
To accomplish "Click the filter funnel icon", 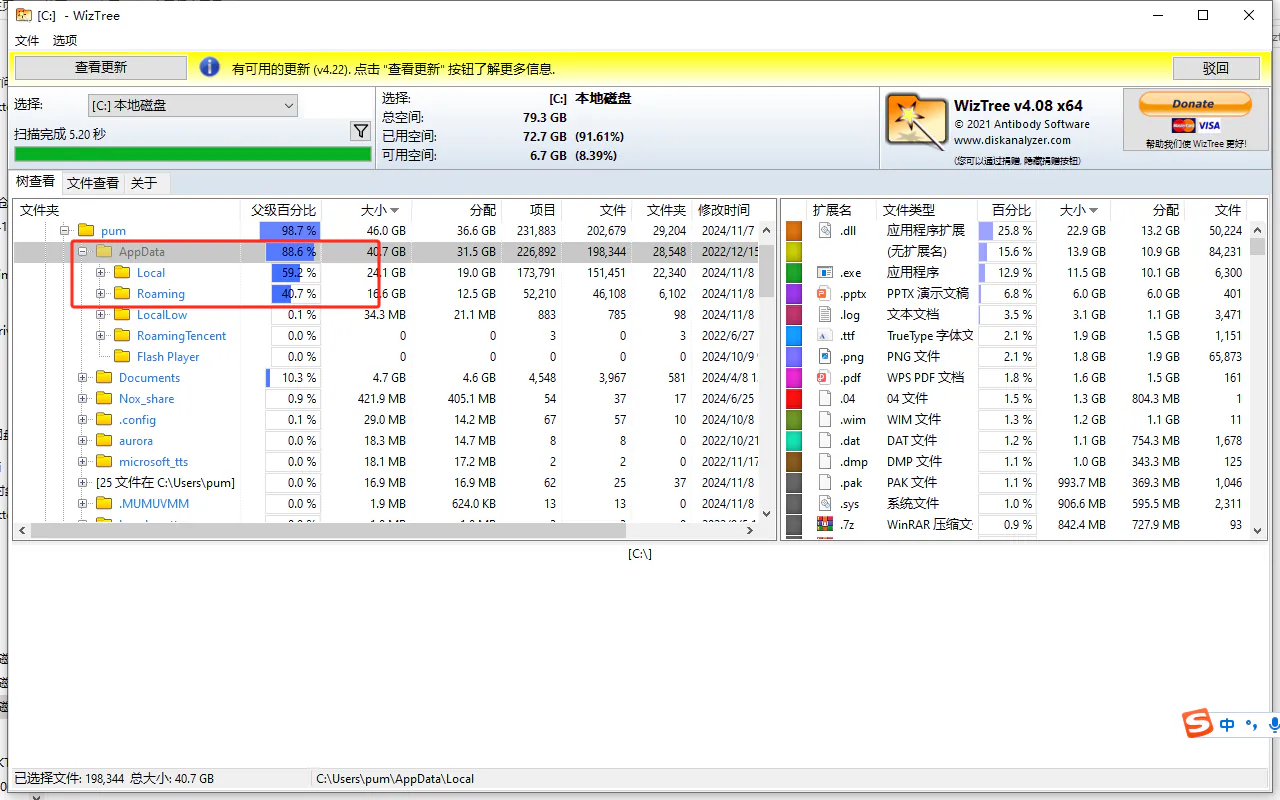I will pos(360,132).
